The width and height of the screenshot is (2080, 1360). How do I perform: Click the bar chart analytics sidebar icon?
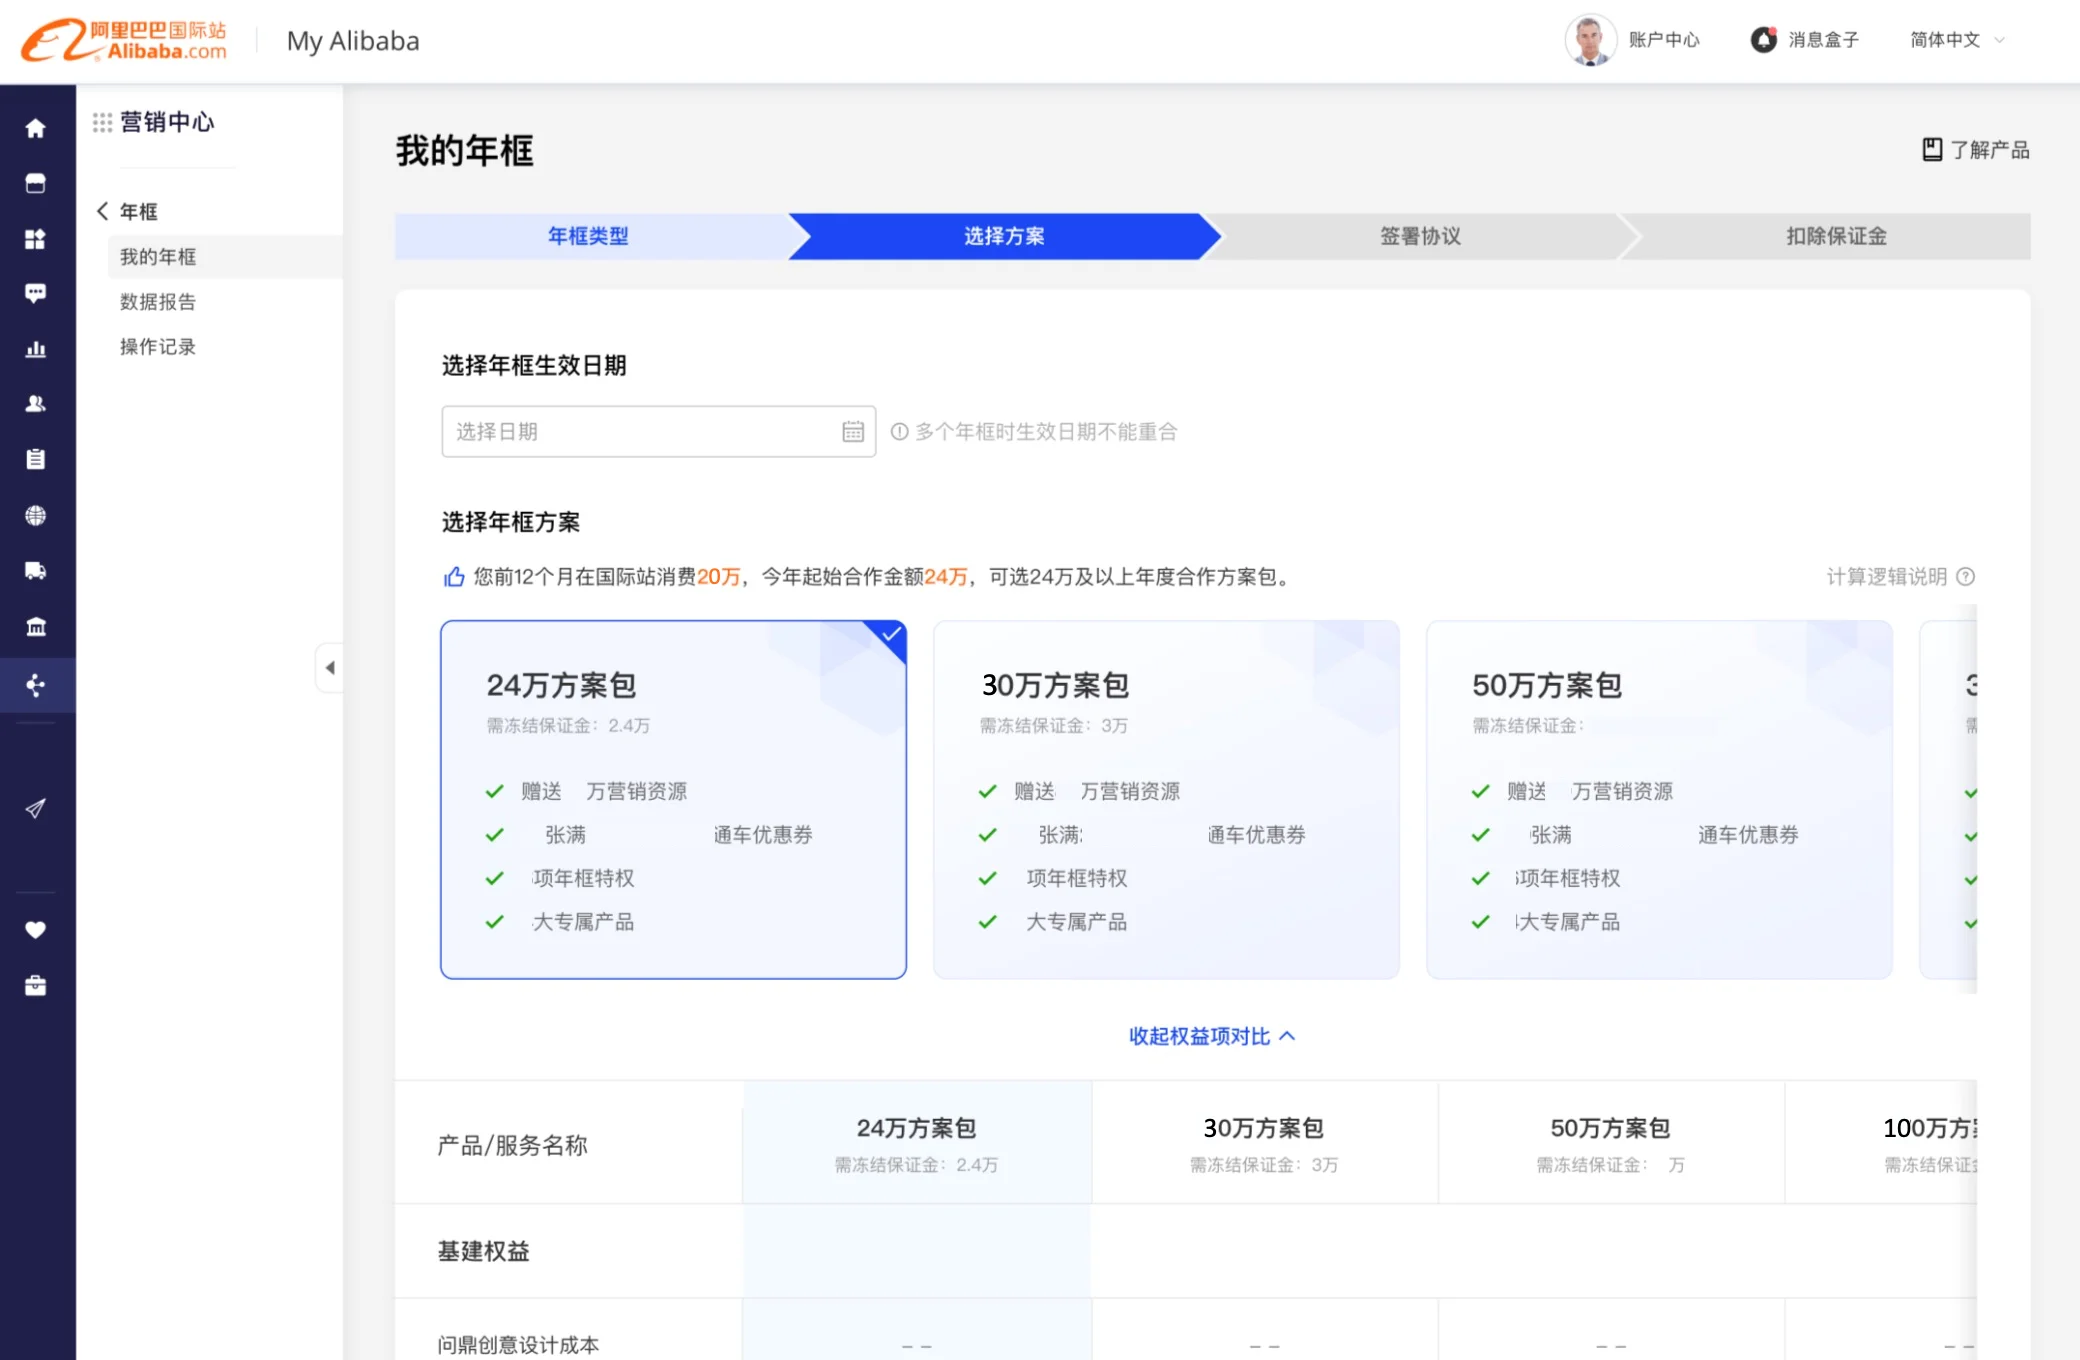tap(36, 349)
